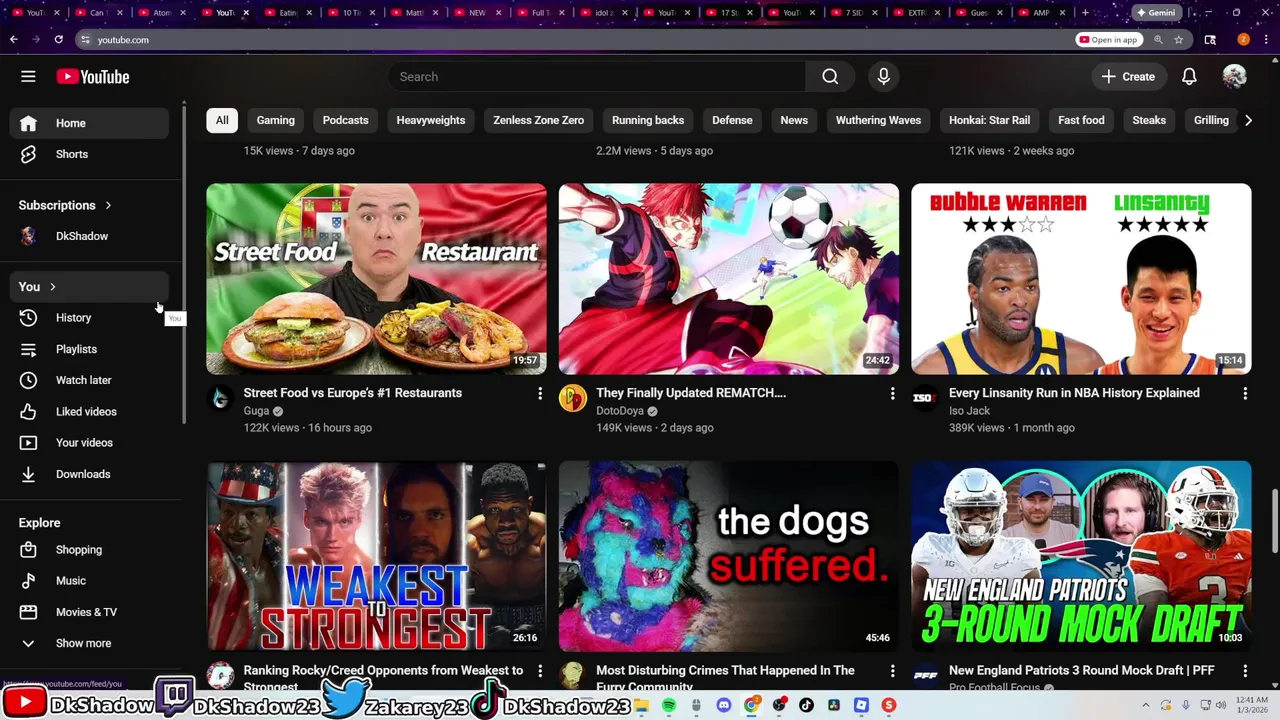Click Open in app button
Screen dimensions: 1280x720
pos(1109,40)
